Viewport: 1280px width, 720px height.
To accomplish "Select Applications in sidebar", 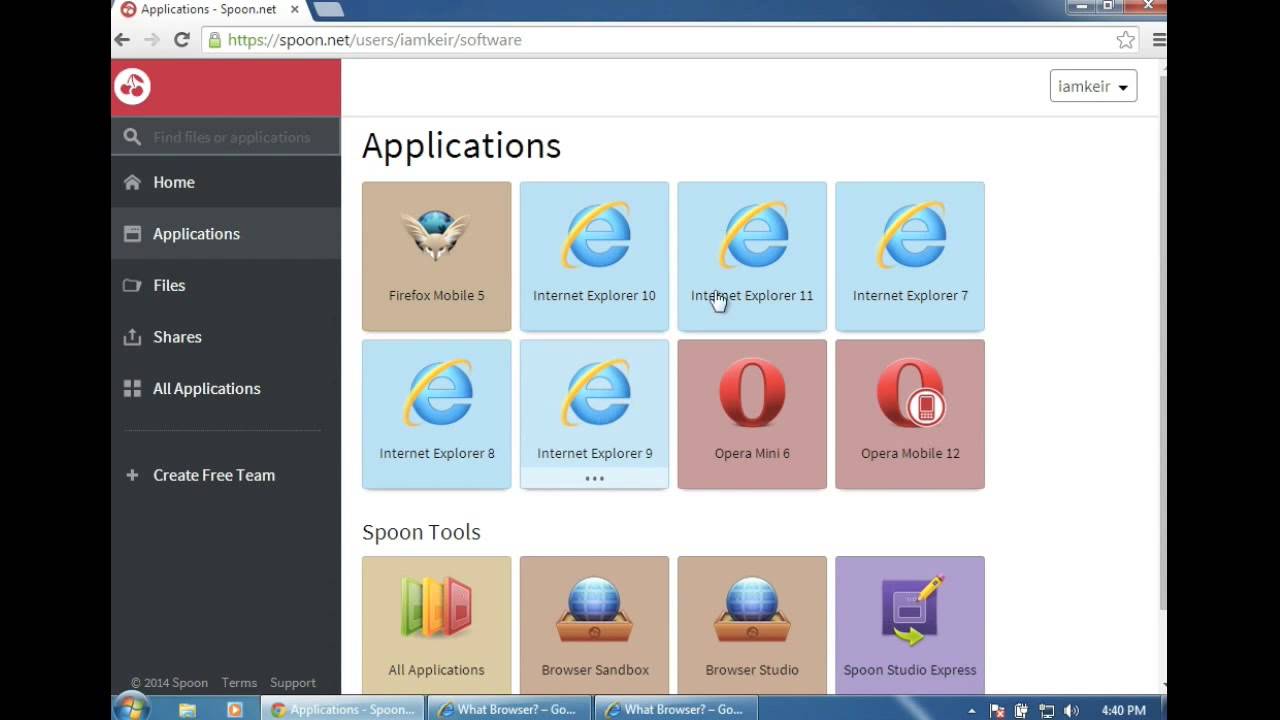I will pyautogui.click(x=226, y=234).
